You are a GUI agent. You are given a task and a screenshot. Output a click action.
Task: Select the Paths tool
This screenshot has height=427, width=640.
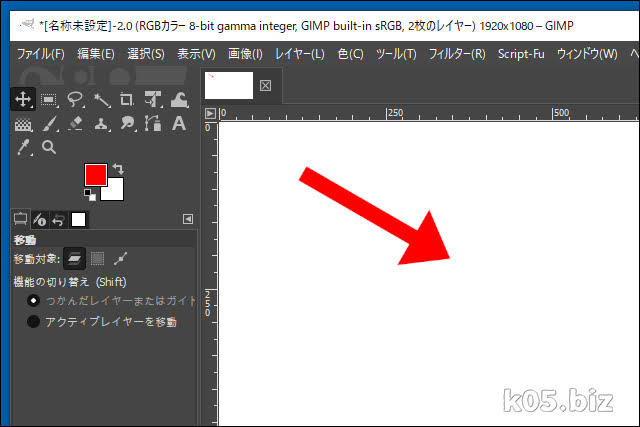153,123
